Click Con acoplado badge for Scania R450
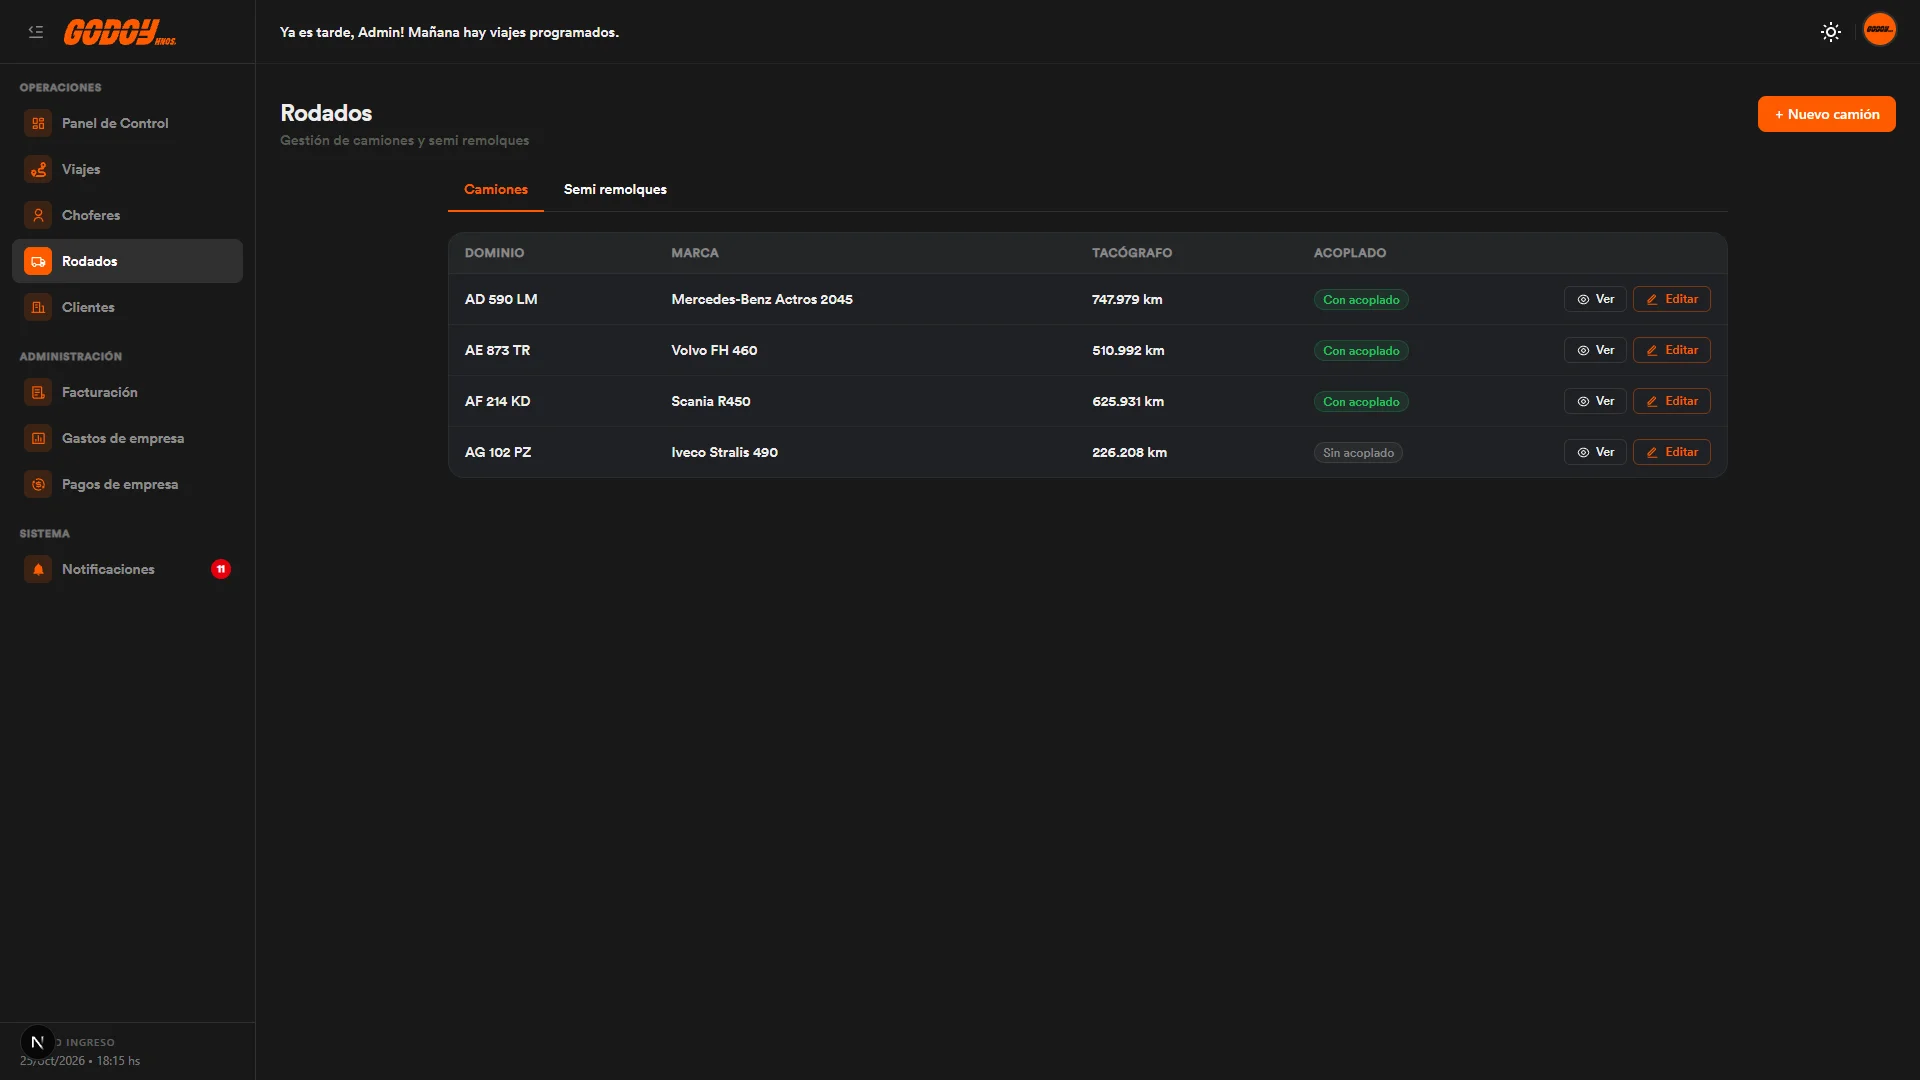This screenshot has height=1080, width=1920. coord(1361,402)
